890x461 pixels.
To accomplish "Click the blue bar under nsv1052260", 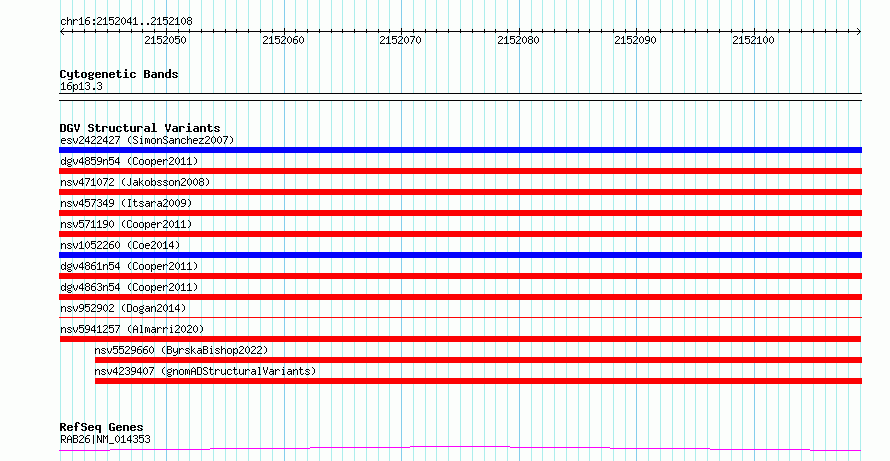I will (x=460, y=255).
